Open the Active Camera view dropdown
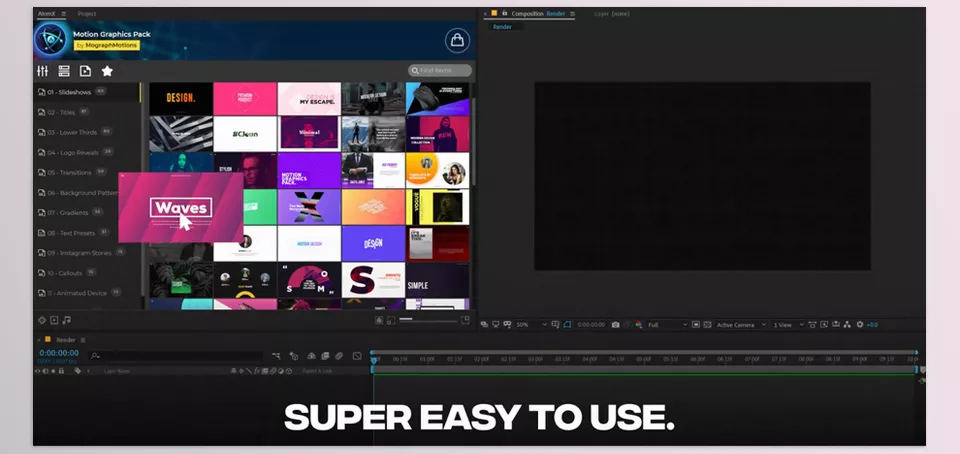Image resolution: width=960 pixels, height=454 pixels. (x=739, y=325)
